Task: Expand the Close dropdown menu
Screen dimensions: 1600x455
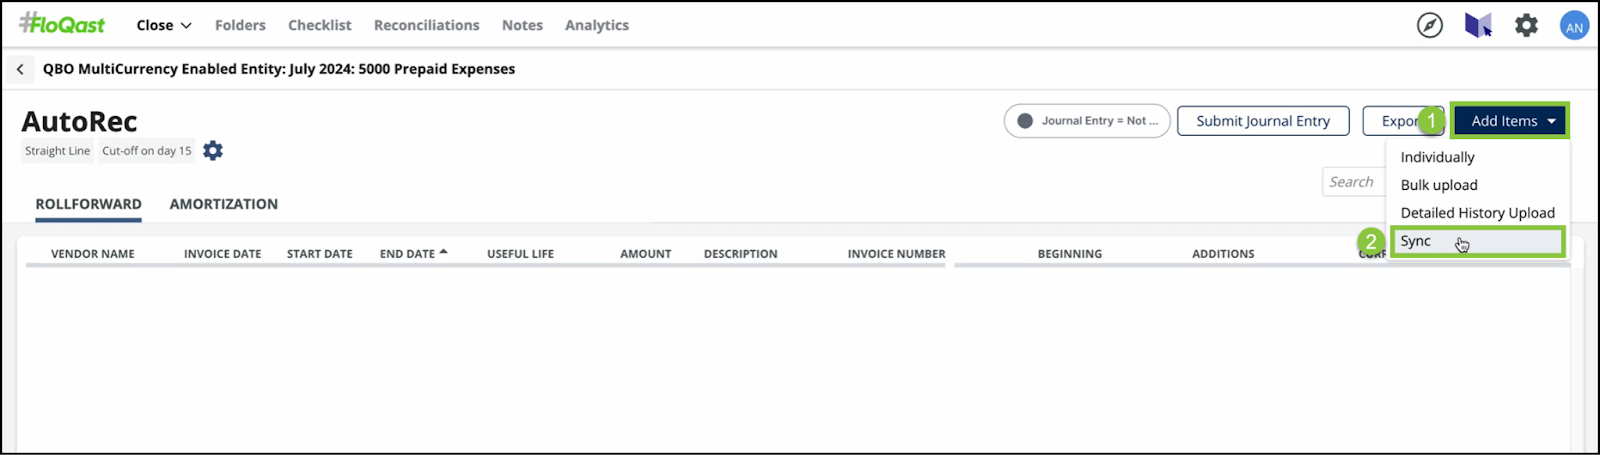Action: 164,25
